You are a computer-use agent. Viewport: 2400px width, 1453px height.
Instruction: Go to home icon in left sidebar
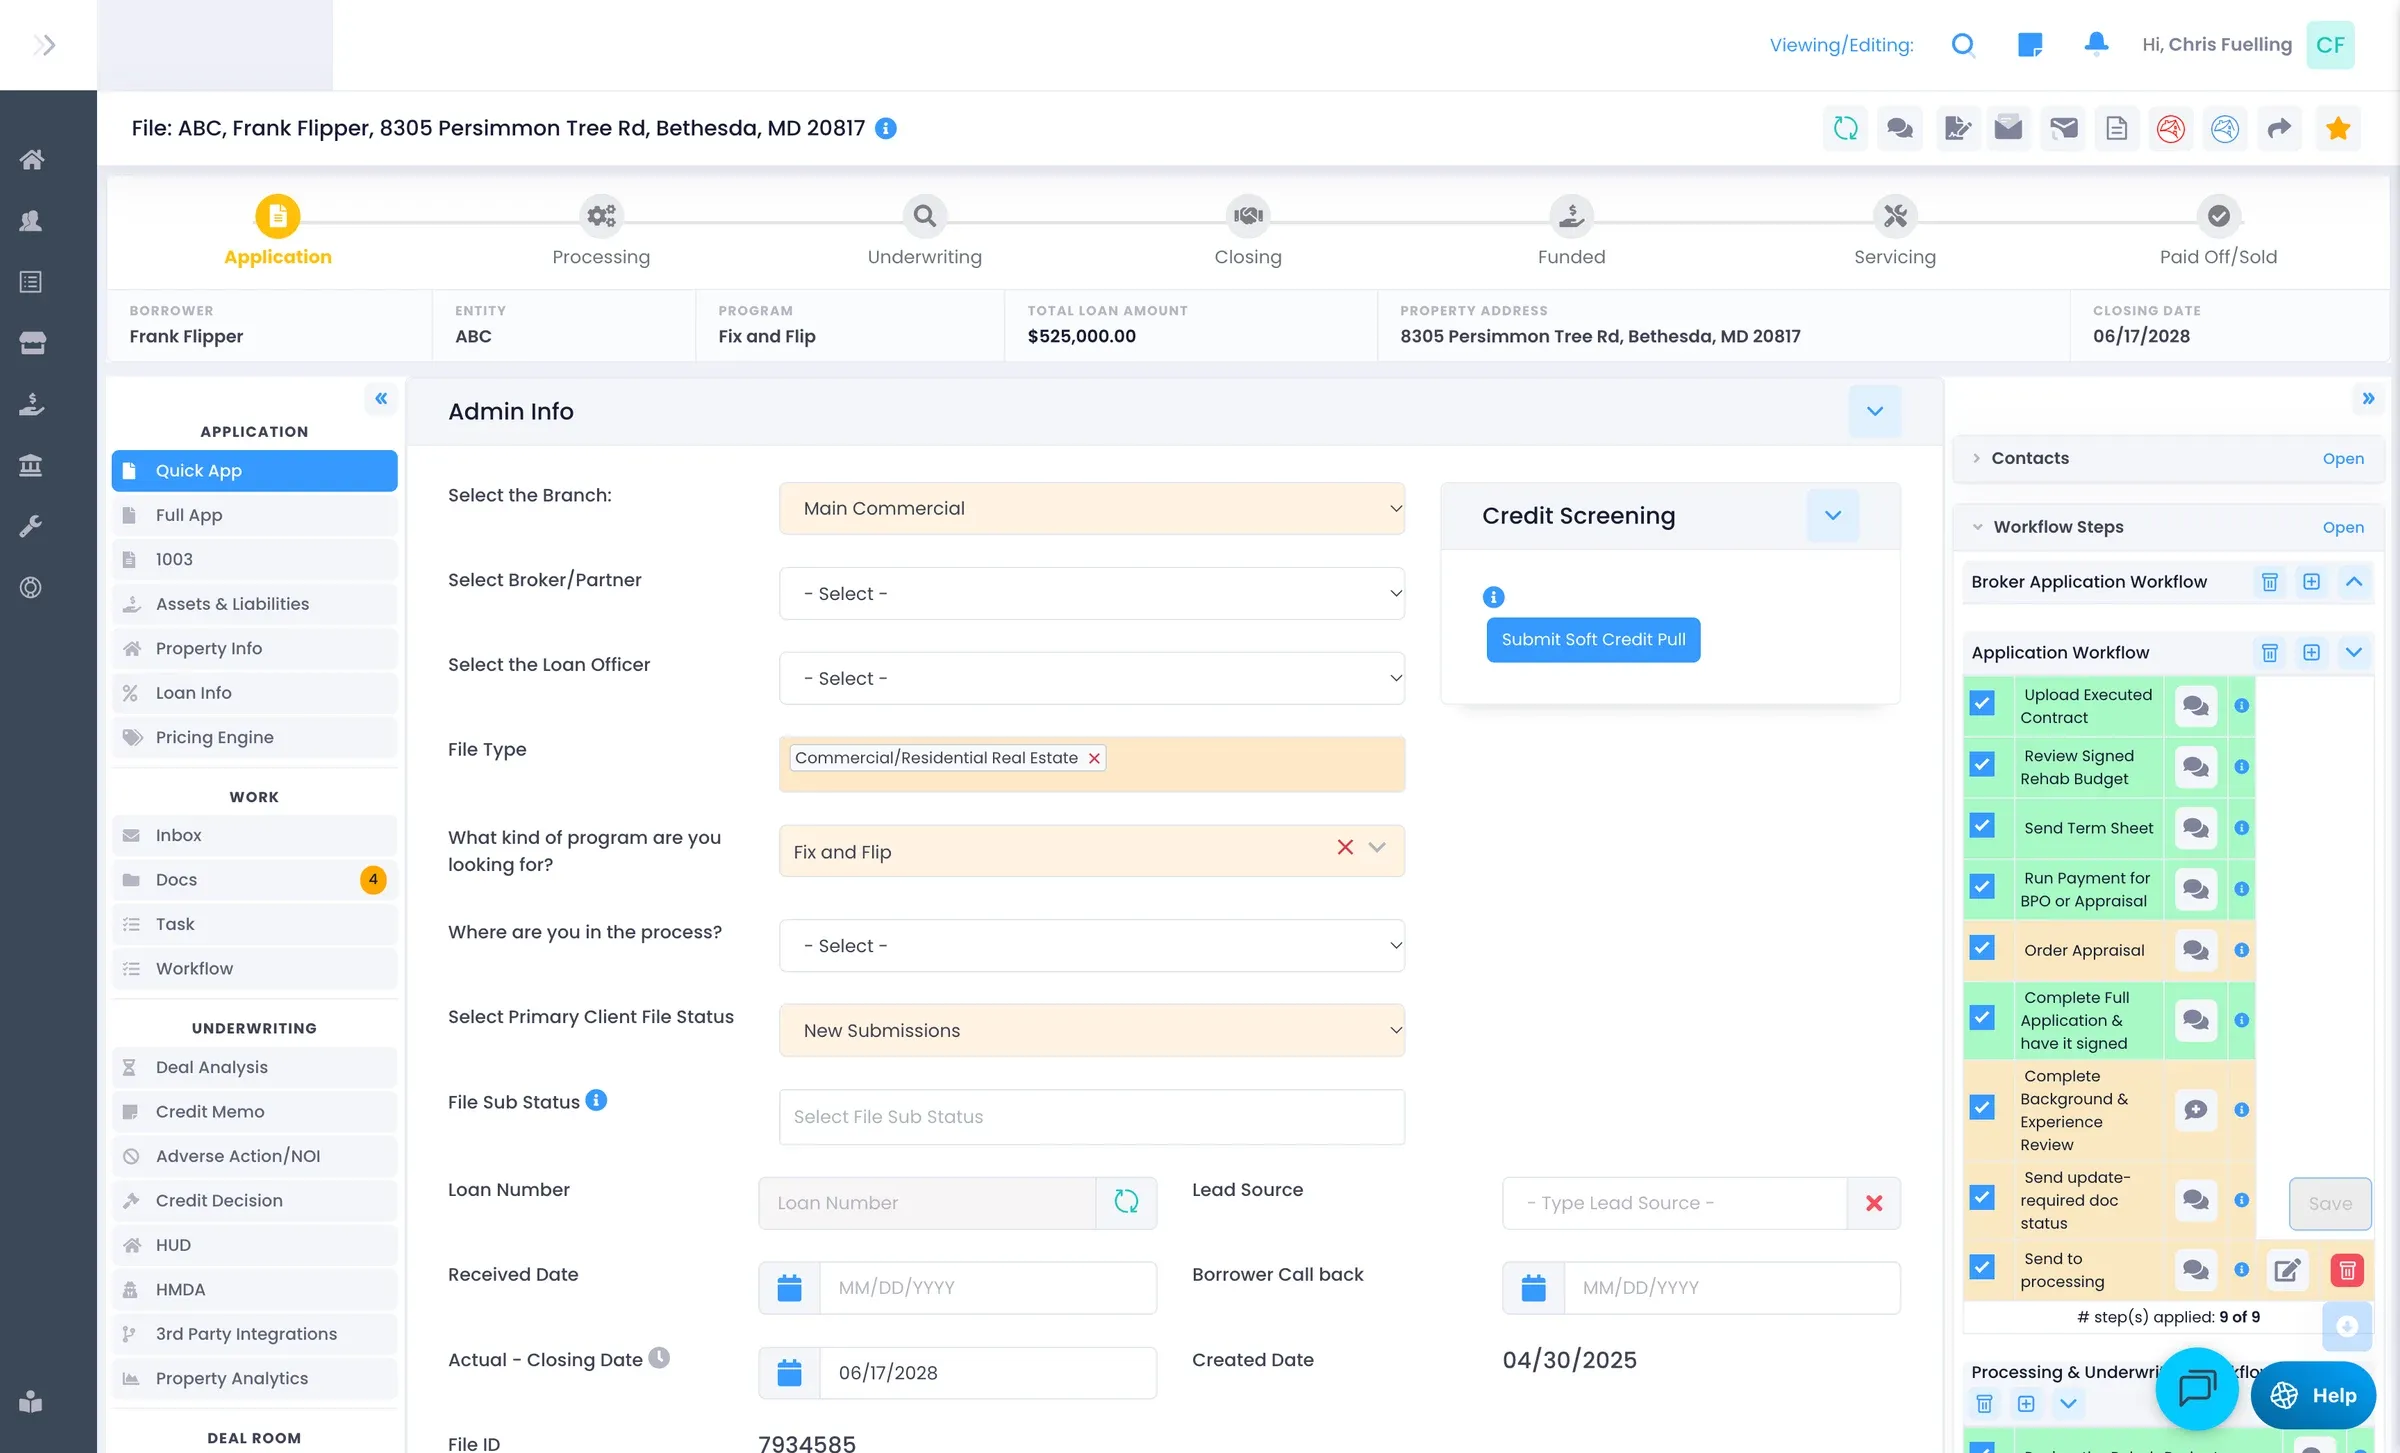tap(31, 160)
